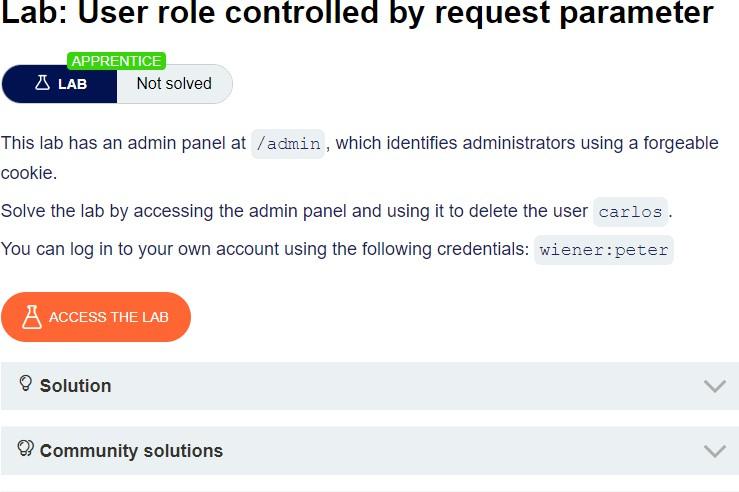Click the lightbulb icon beside Solution
739x492 pixels.
pyautogui.click(x=25, y=383)
